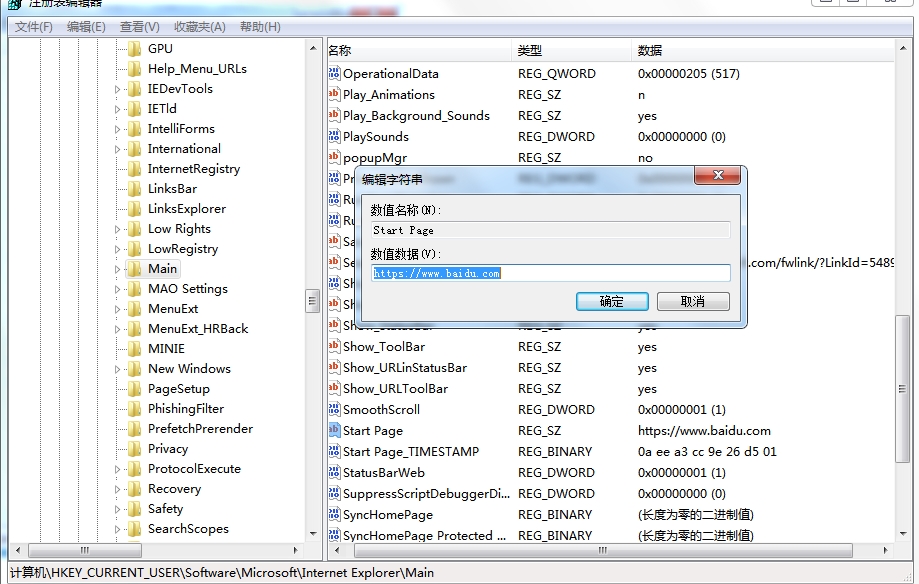Expand the MAO Settings tree node
Screen dimensions: 919x584
tap(117, 289)
